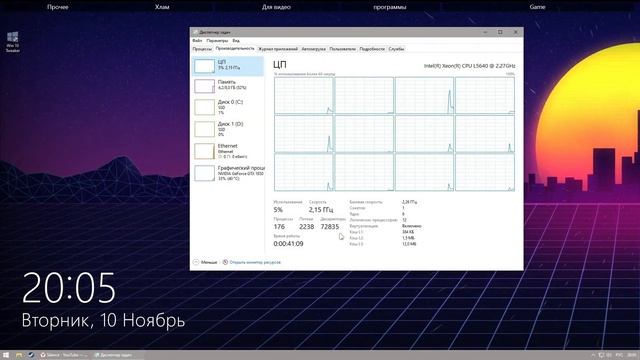The width and height of the screenshot is (640, 360).
Task: Click the ЦП mini graph thumbnail
Action: [x=204, y=66]
